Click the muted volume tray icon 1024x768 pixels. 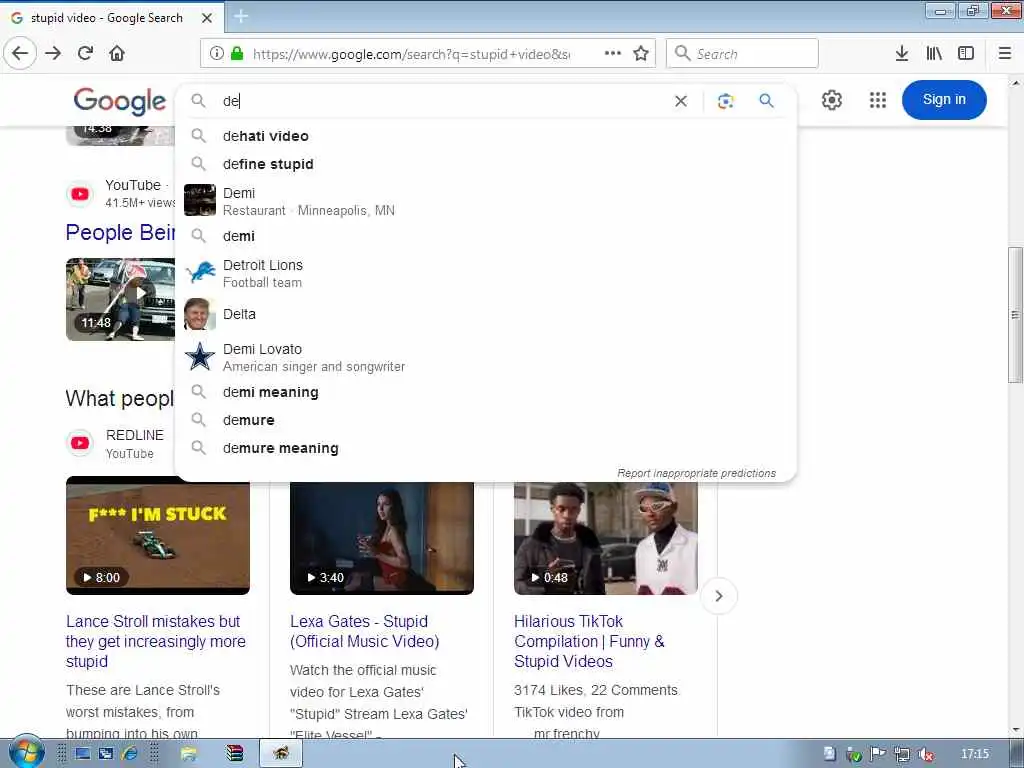tap(925, 754)
